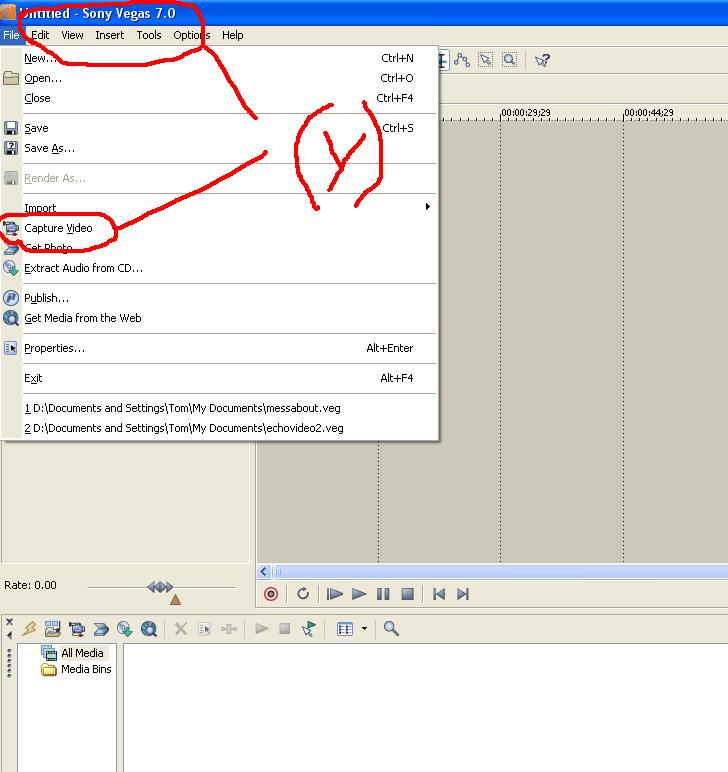Choose Open... from File menu
Viewport: 728px width, 772px height.
(x=219, y=78)
